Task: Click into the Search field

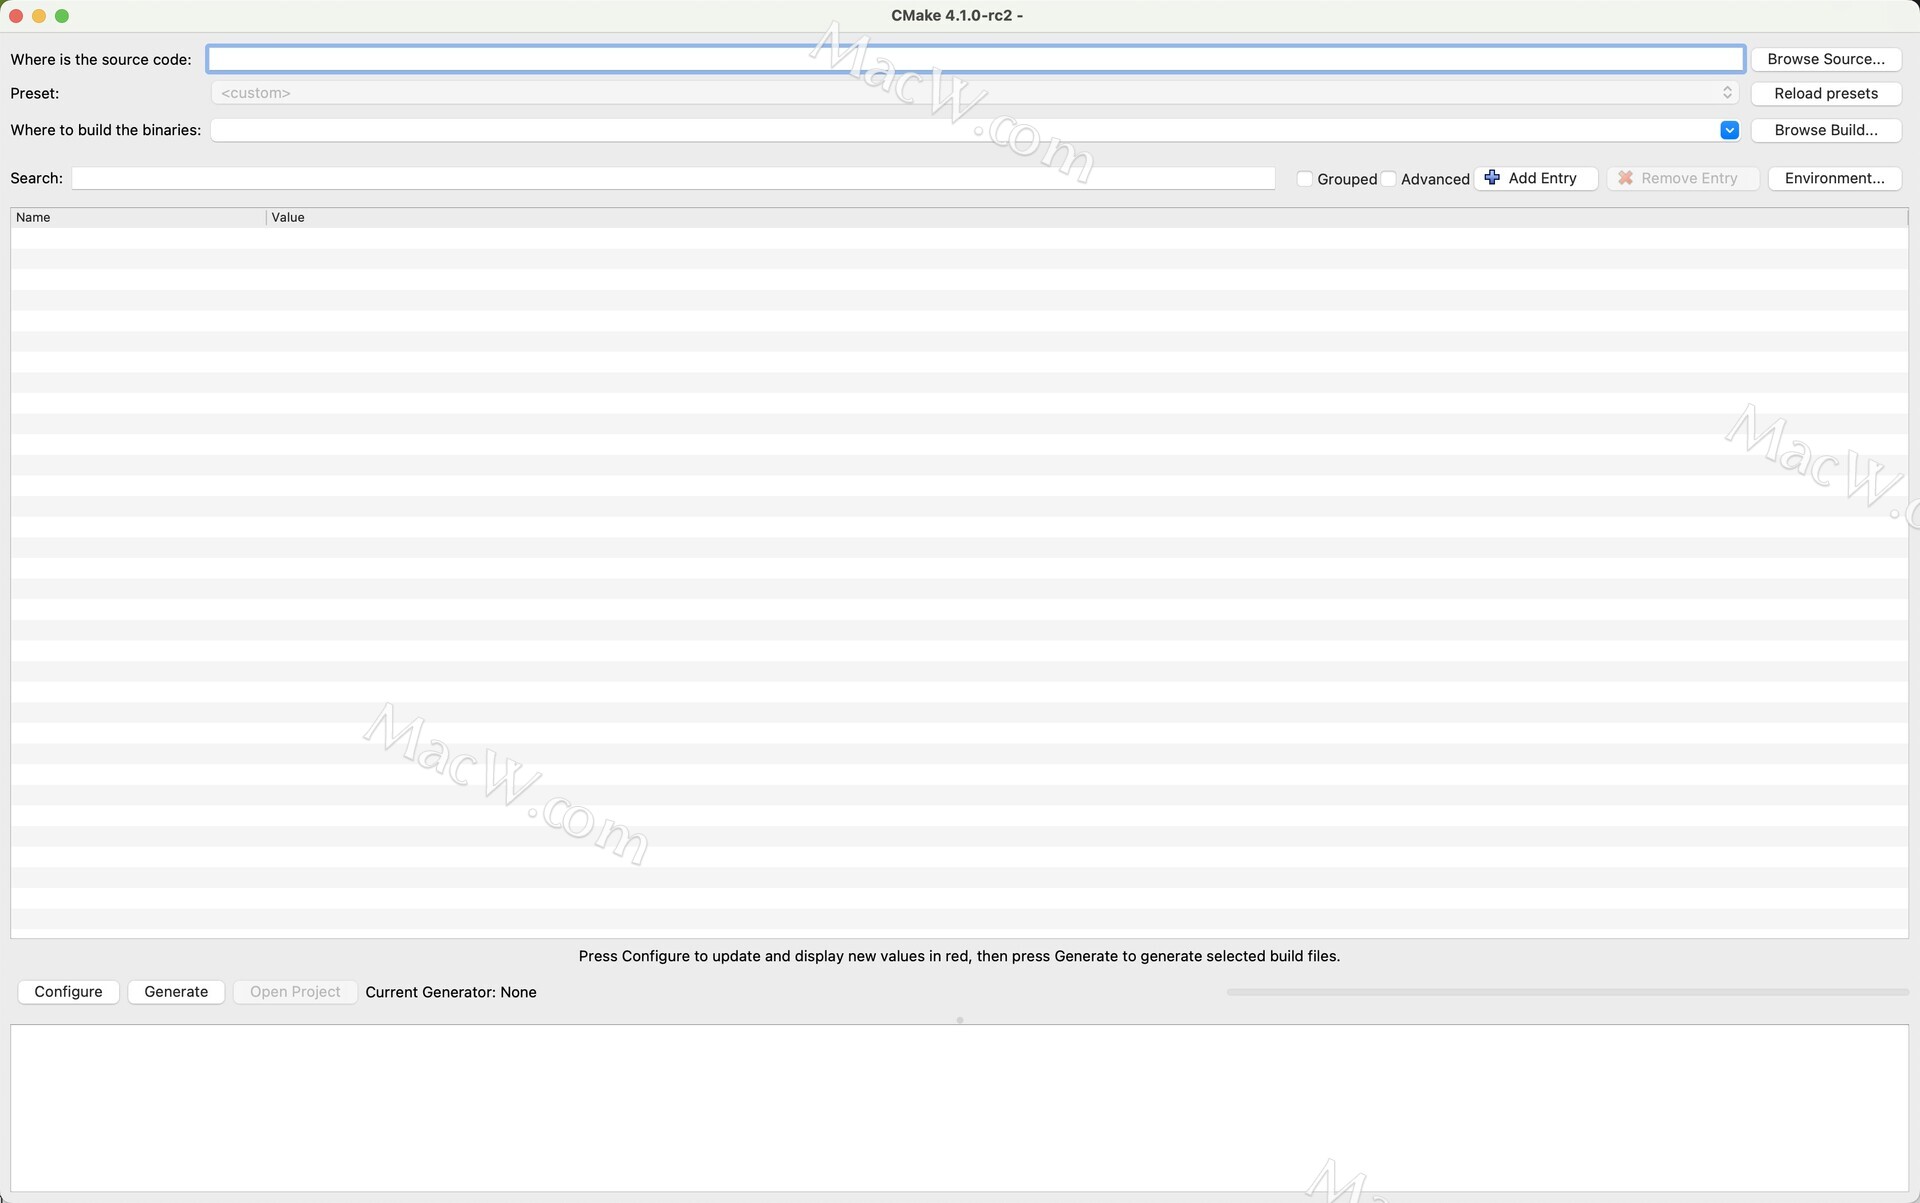Action: 673,178
